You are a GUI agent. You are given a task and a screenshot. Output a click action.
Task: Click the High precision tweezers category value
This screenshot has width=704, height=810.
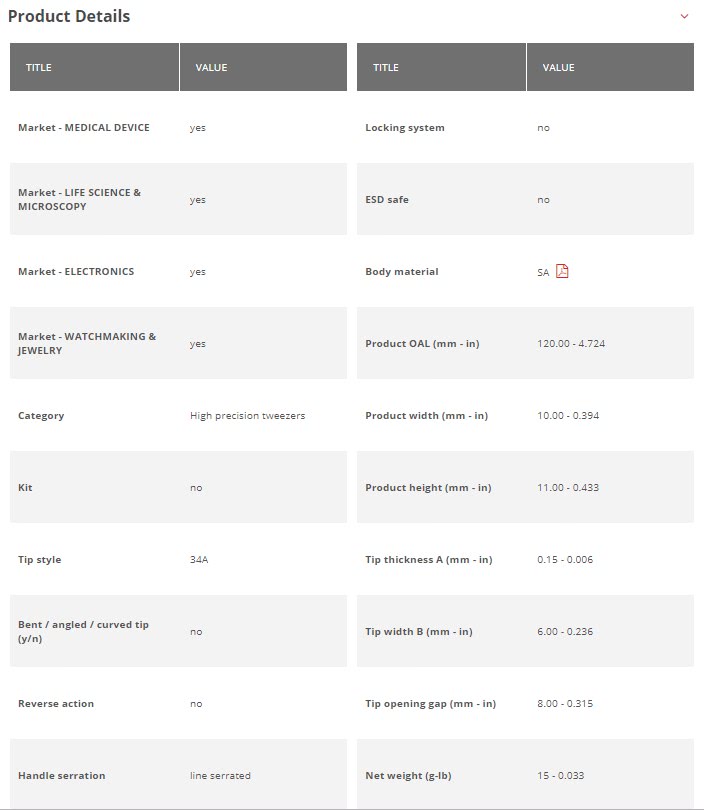point(247,415)
